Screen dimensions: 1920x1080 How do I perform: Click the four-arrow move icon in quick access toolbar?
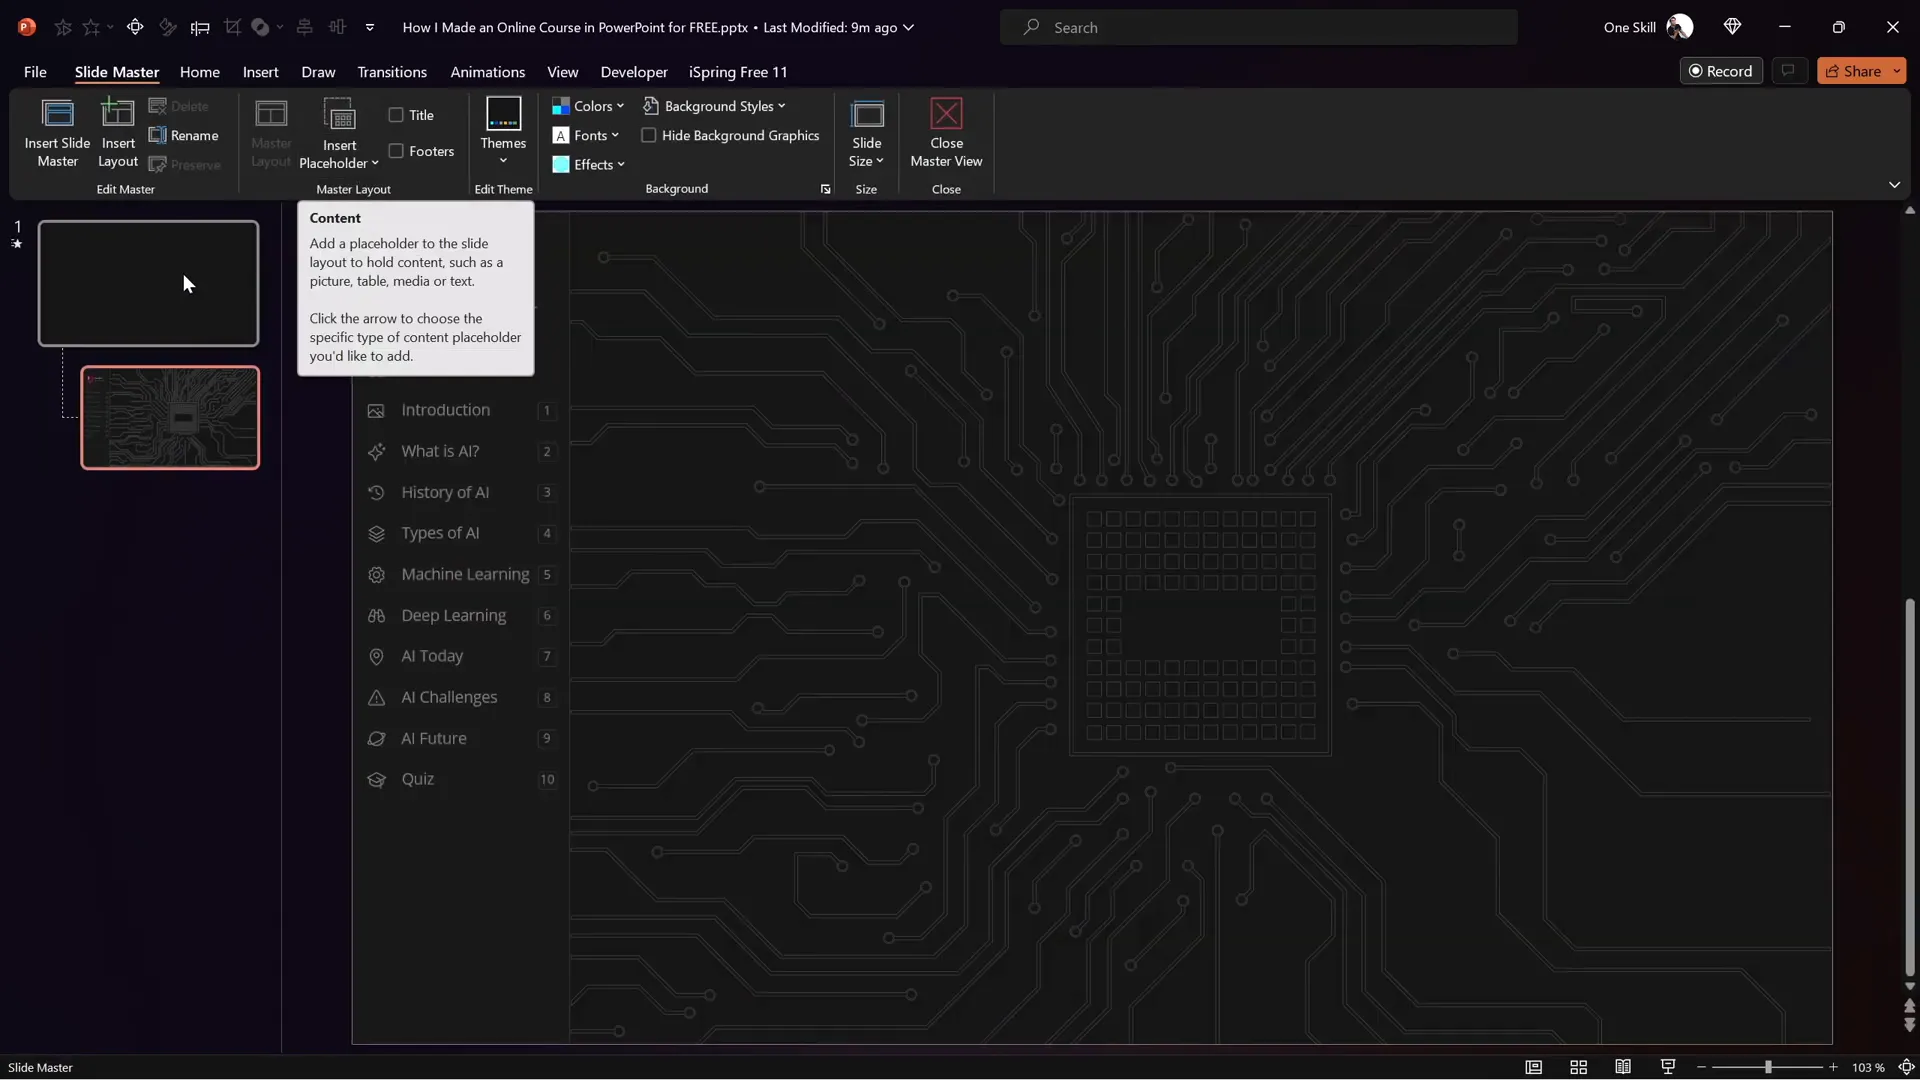tap(135, 27)
